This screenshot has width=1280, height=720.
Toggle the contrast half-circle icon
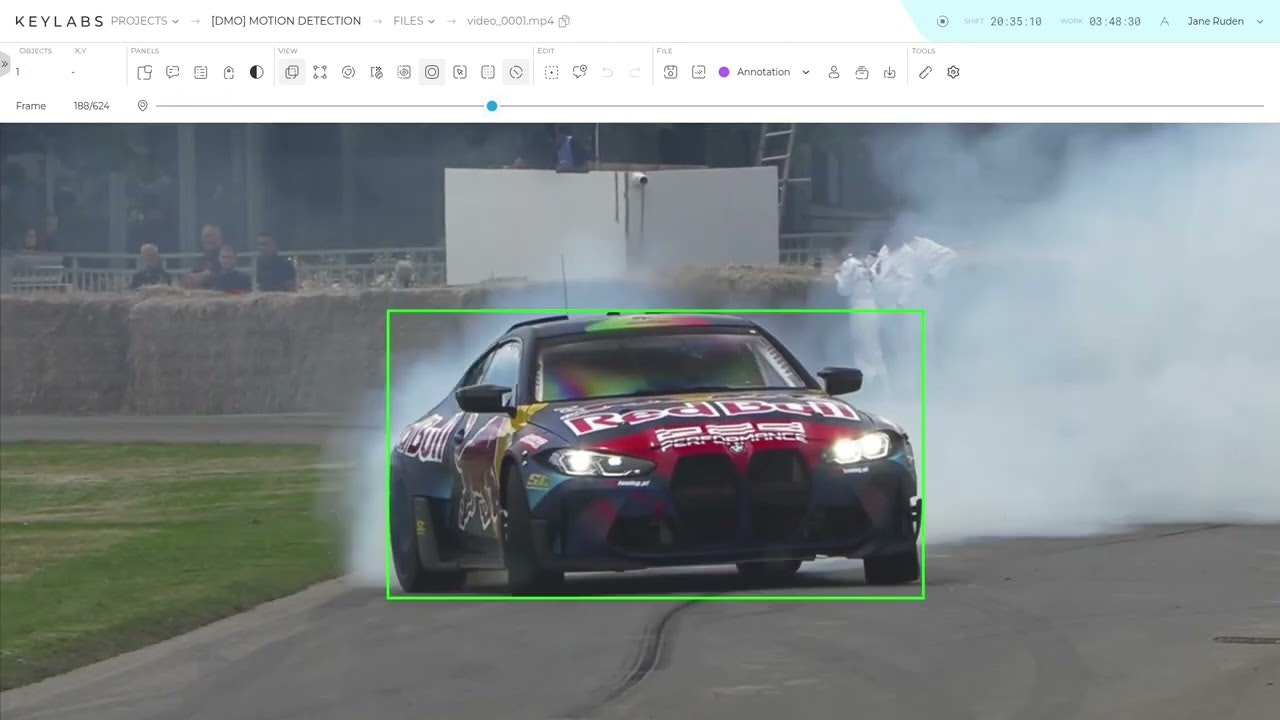click(x=257, y=72)
